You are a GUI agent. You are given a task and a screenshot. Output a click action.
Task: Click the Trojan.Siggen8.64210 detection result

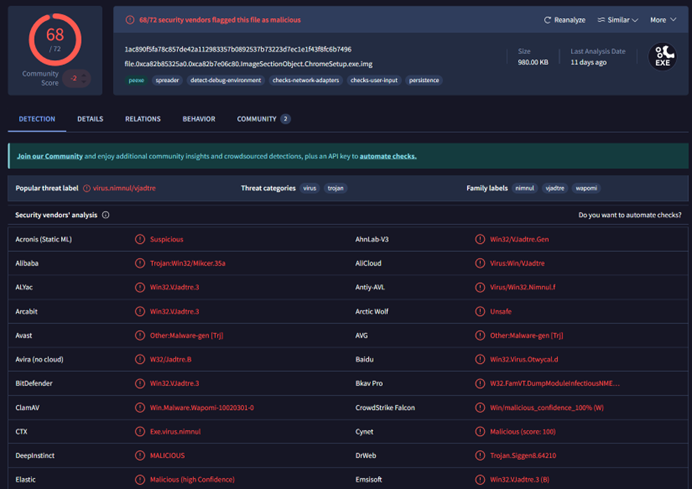523,455
